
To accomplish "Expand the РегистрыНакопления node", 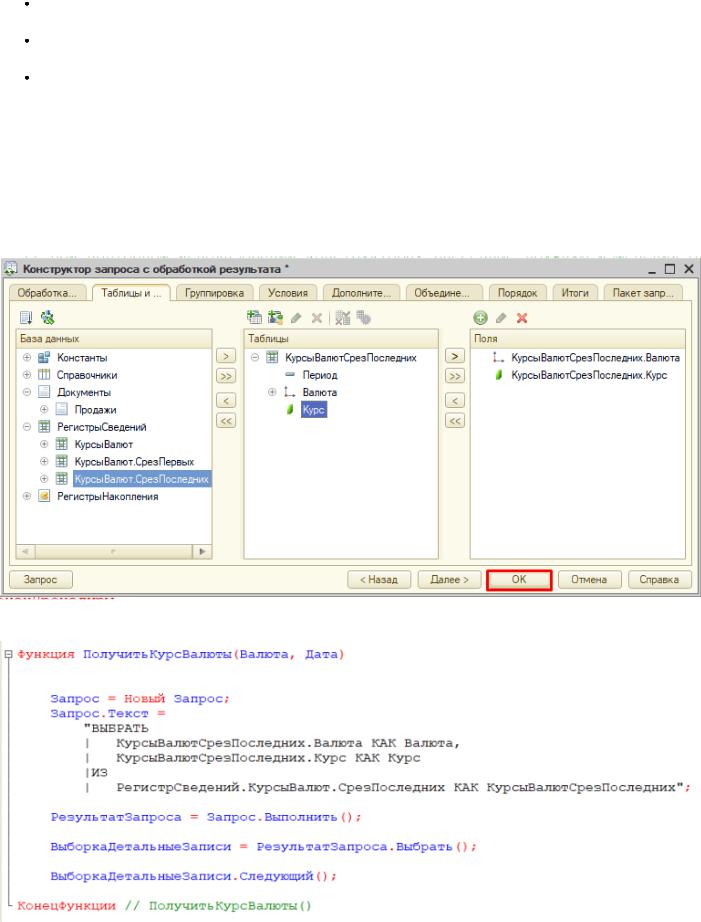I will click(x=22, y=497).
